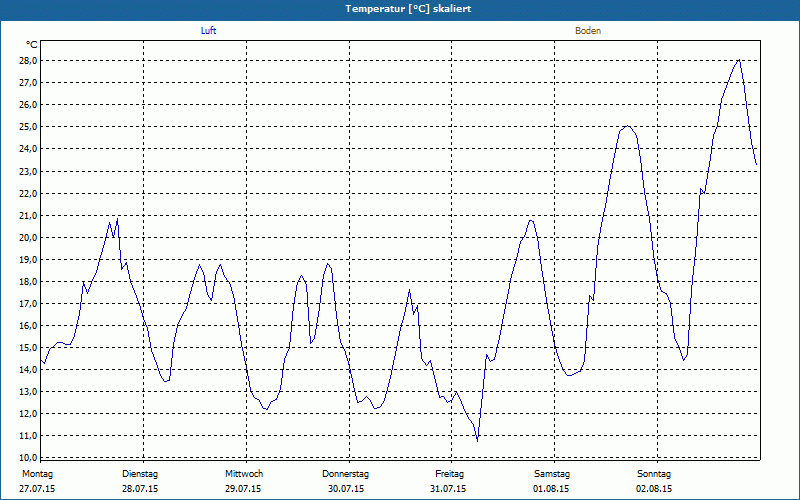Click the Mittwoch day label
This screenshot has height=500, width=800.
click(244, 474)
